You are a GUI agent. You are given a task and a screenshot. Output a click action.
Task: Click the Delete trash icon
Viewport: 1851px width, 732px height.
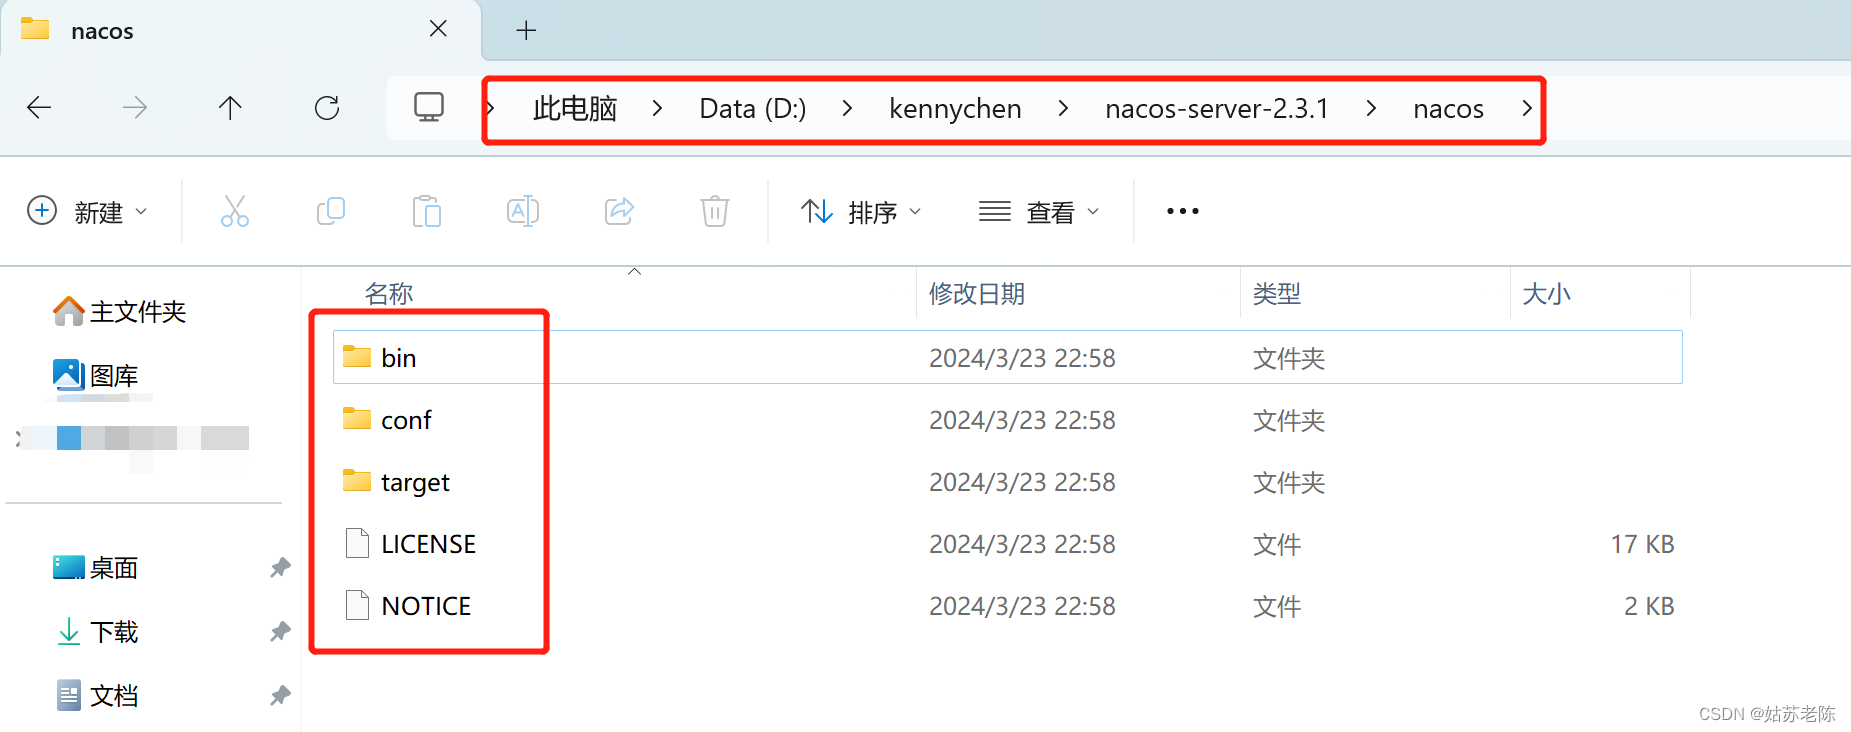[715, 211]
